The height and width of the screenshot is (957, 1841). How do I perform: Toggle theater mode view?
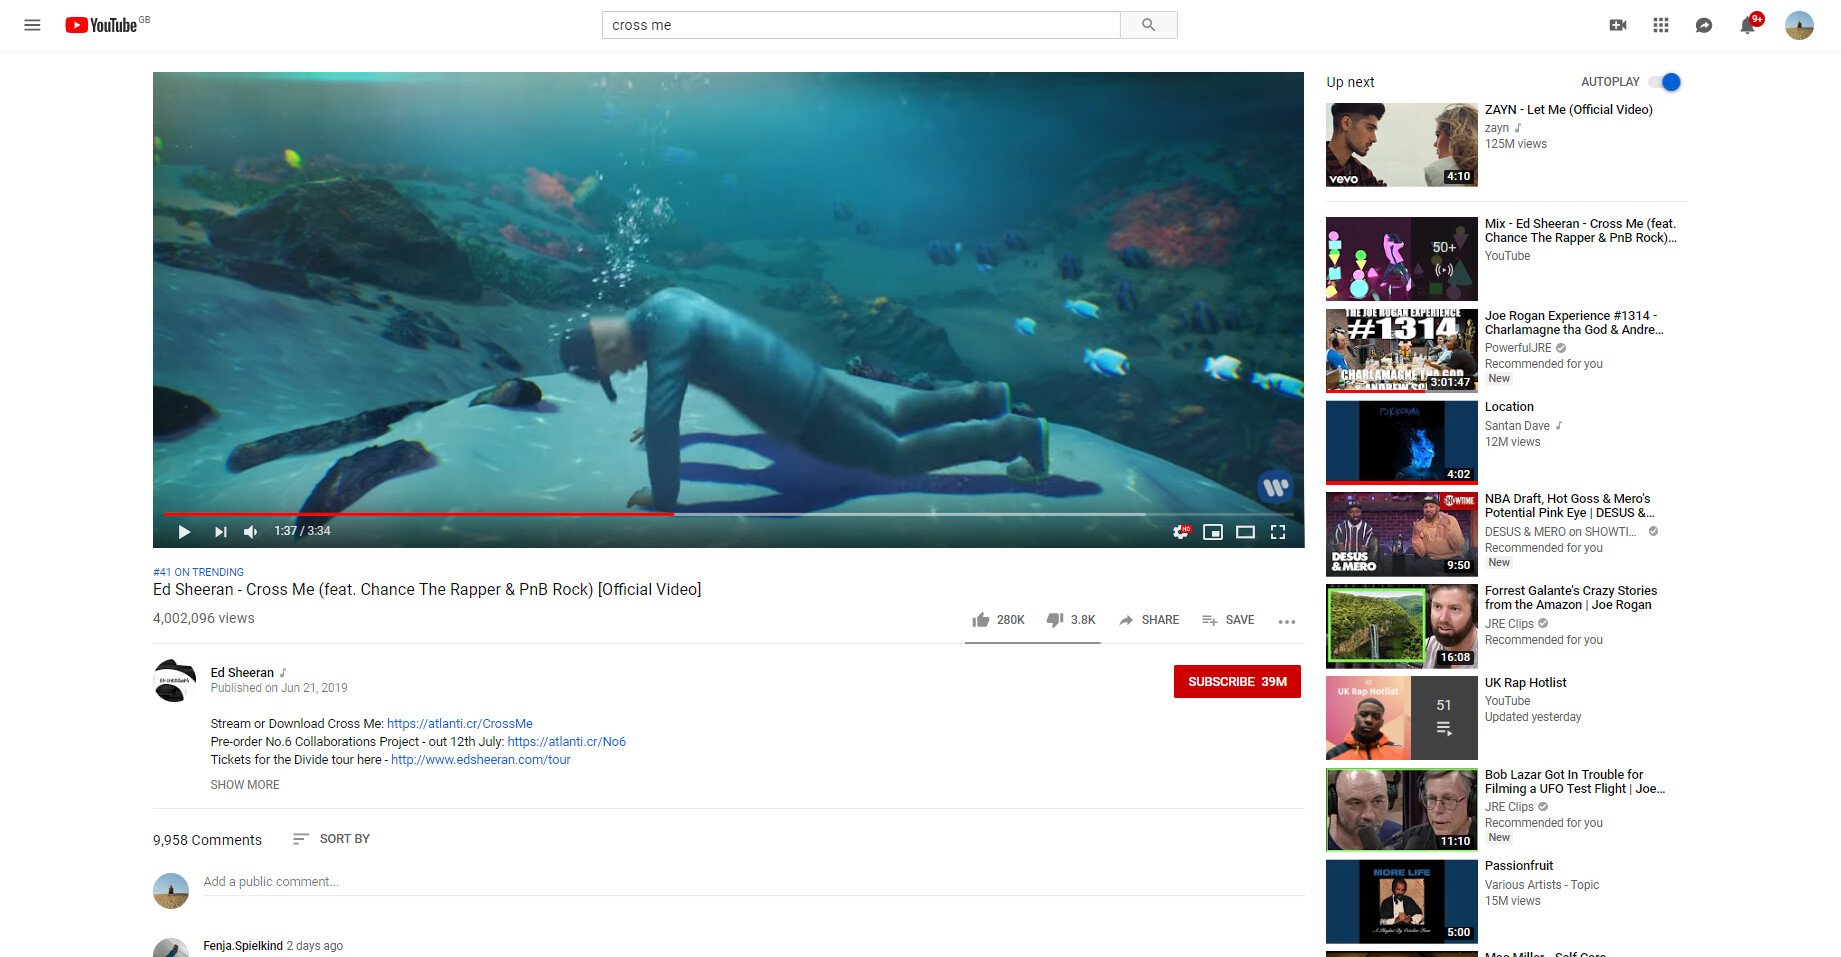(x=1245, y=531)
